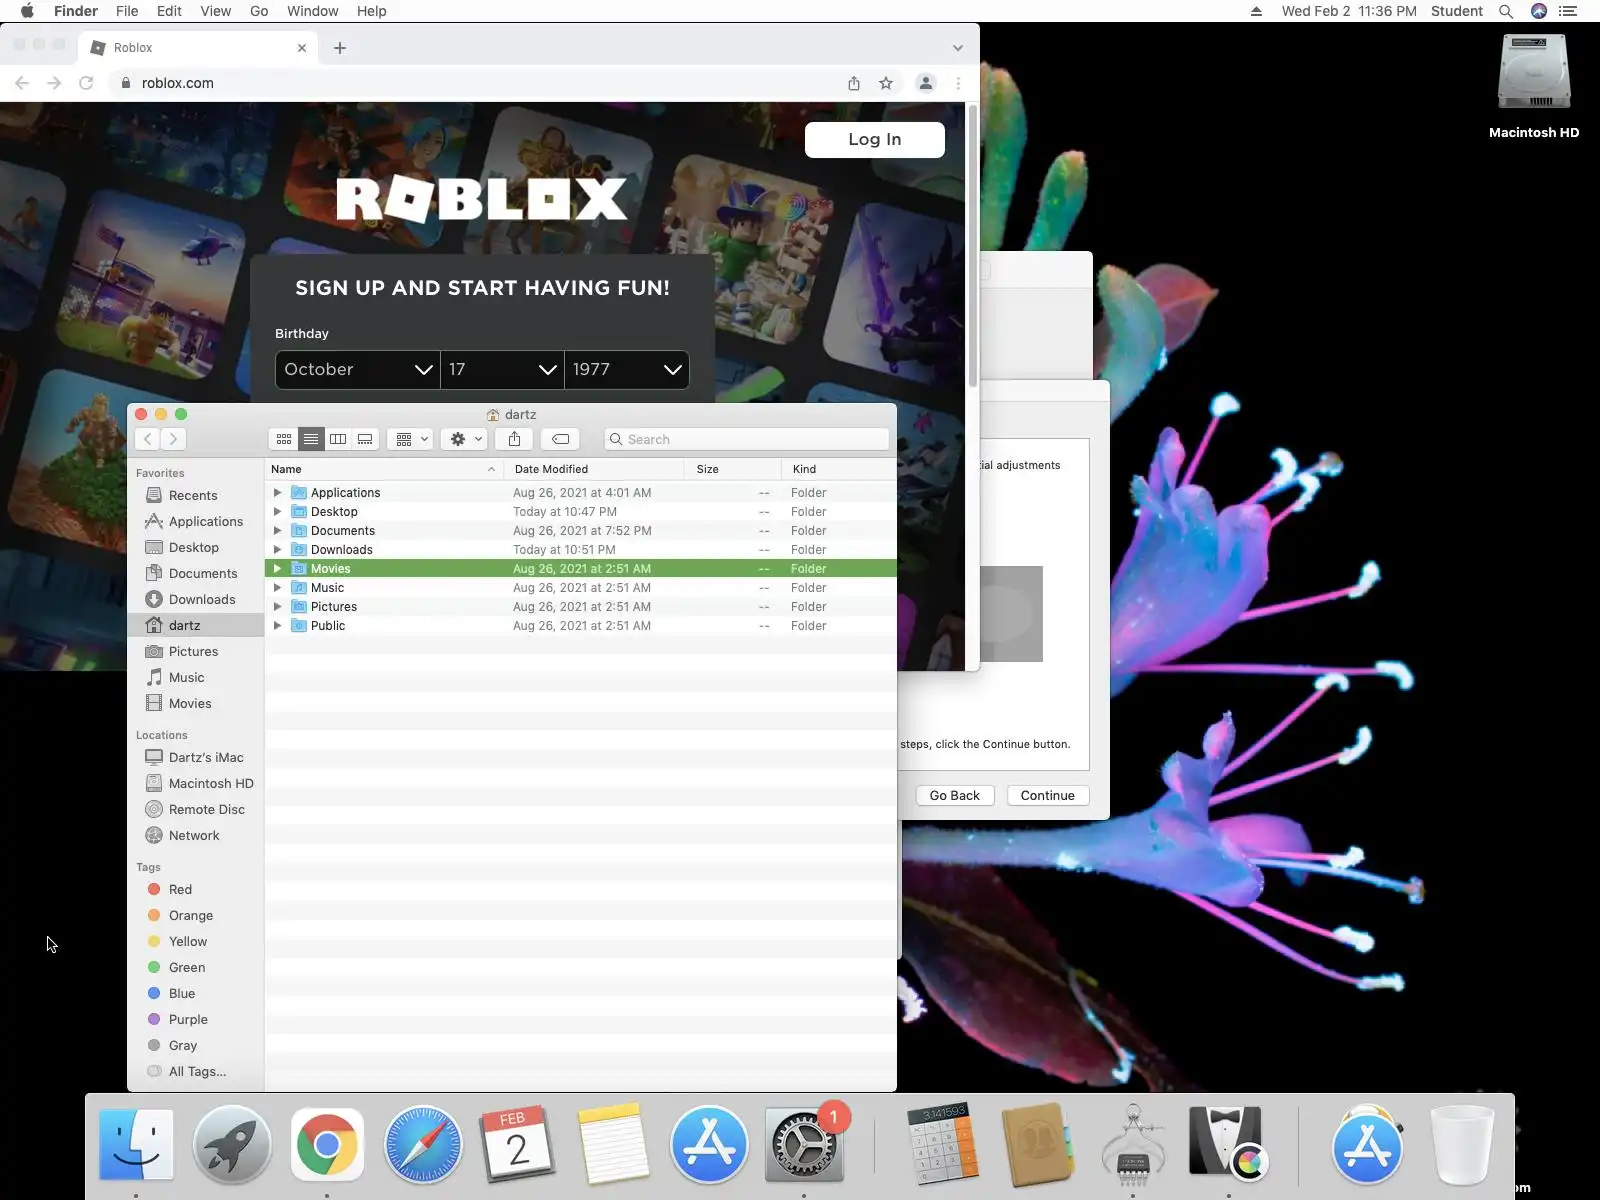Switch Finder to gallery view
This screenshot has height=1200, width=1600.
(x=365, y=439)
